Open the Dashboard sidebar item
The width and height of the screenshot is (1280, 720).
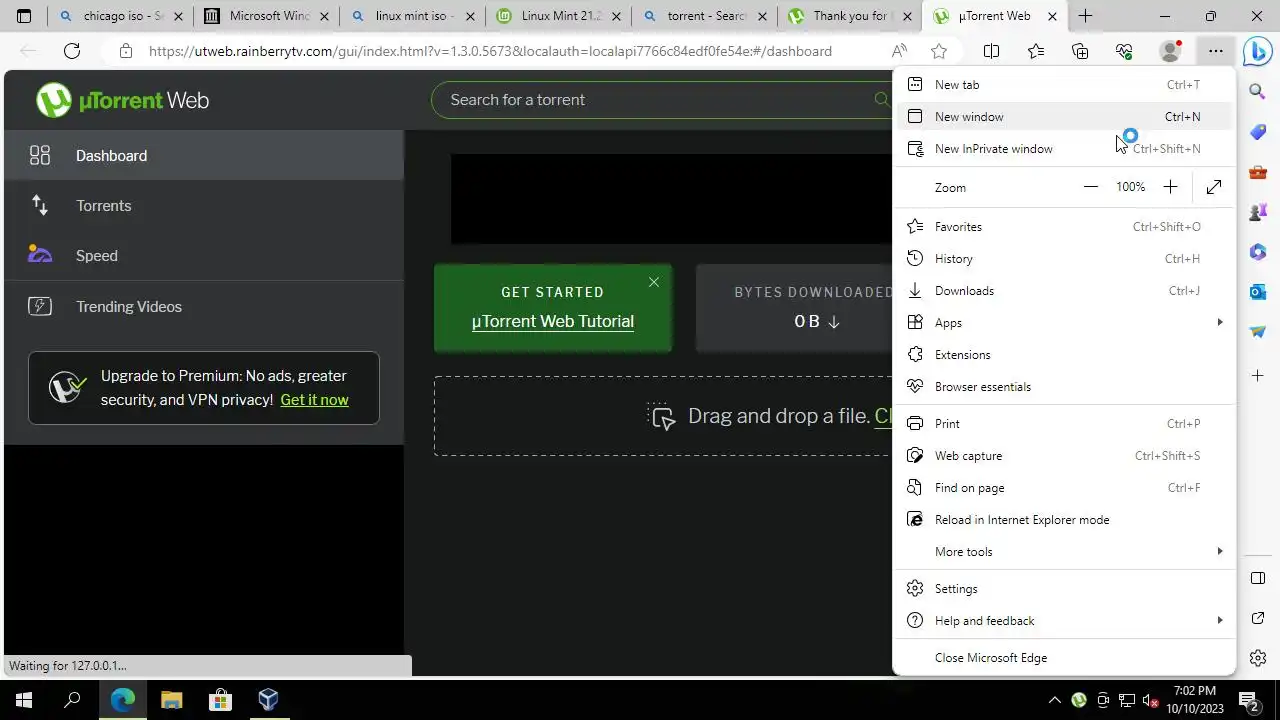click(204, 155)
